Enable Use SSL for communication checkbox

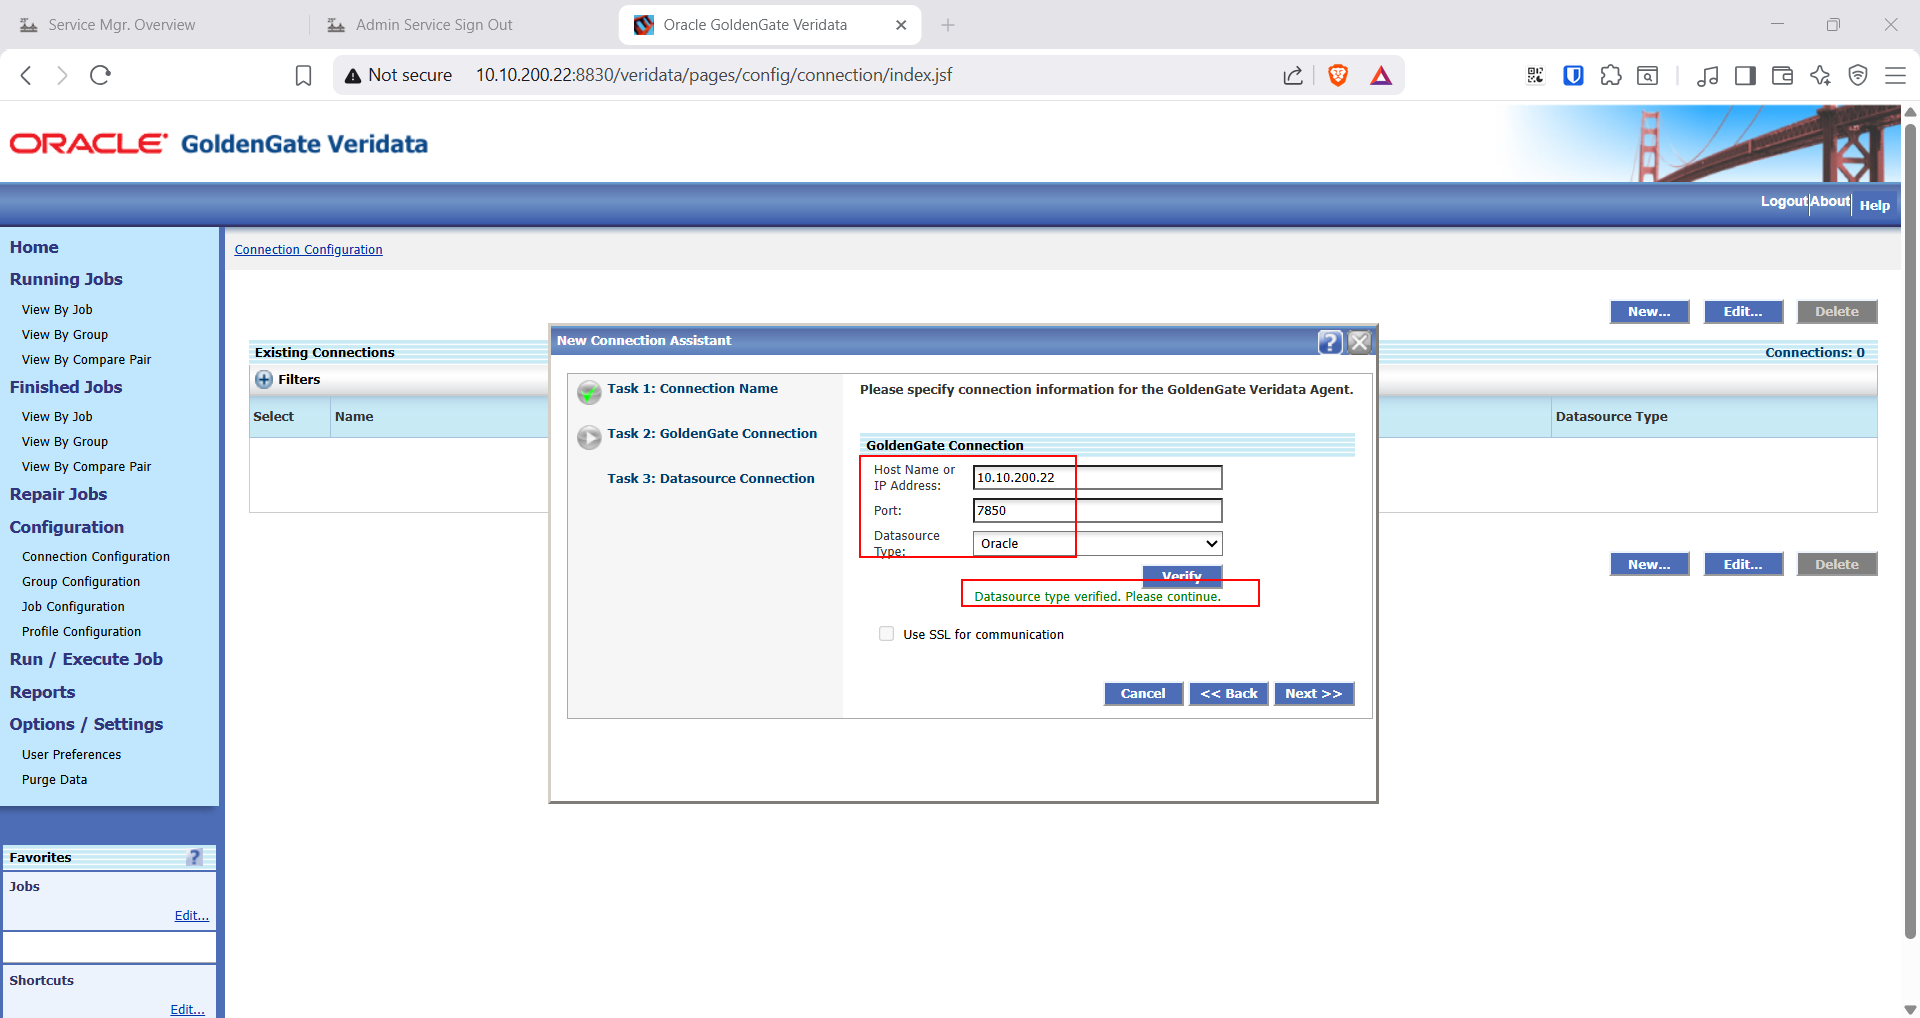coord(886,633)
